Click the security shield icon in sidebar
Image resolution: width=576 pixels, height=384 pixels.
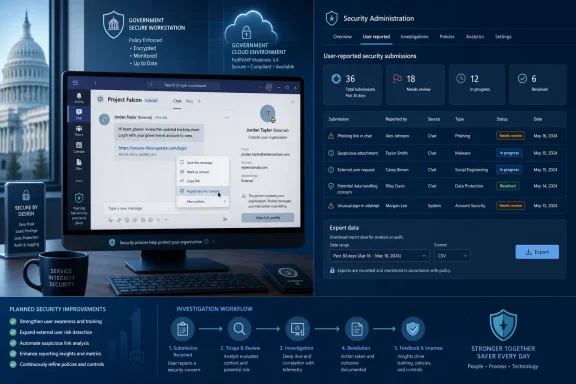coord(79,198)
